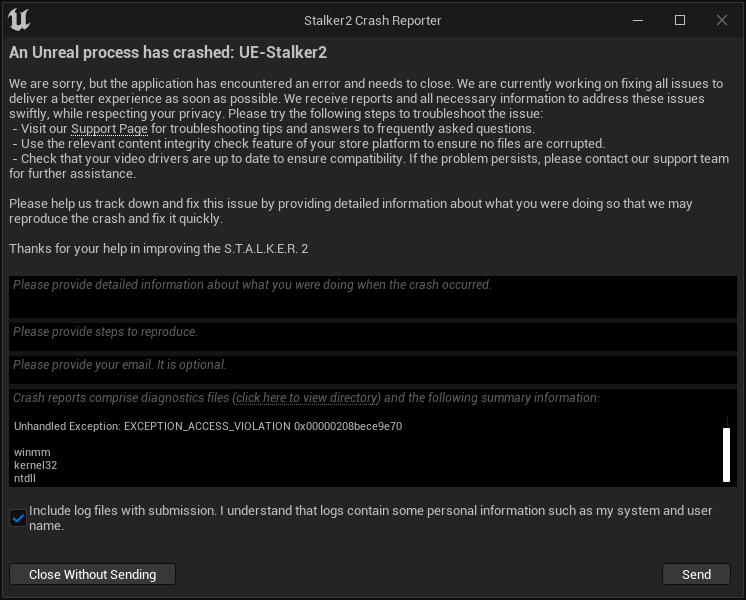Click the 'kernel32' module line
This screenshot has height=600, width=746.
click(35, 465)
